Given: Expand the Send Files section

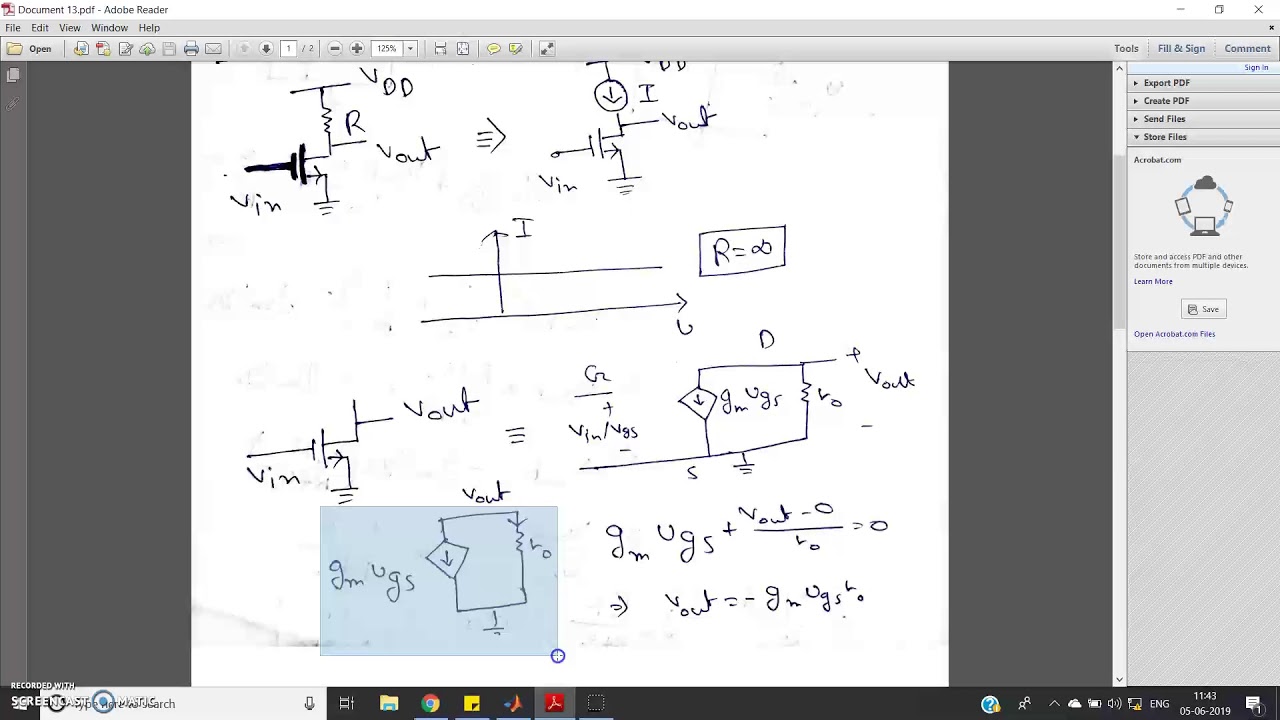Looking at the screenshot, I should [1203, 119].
